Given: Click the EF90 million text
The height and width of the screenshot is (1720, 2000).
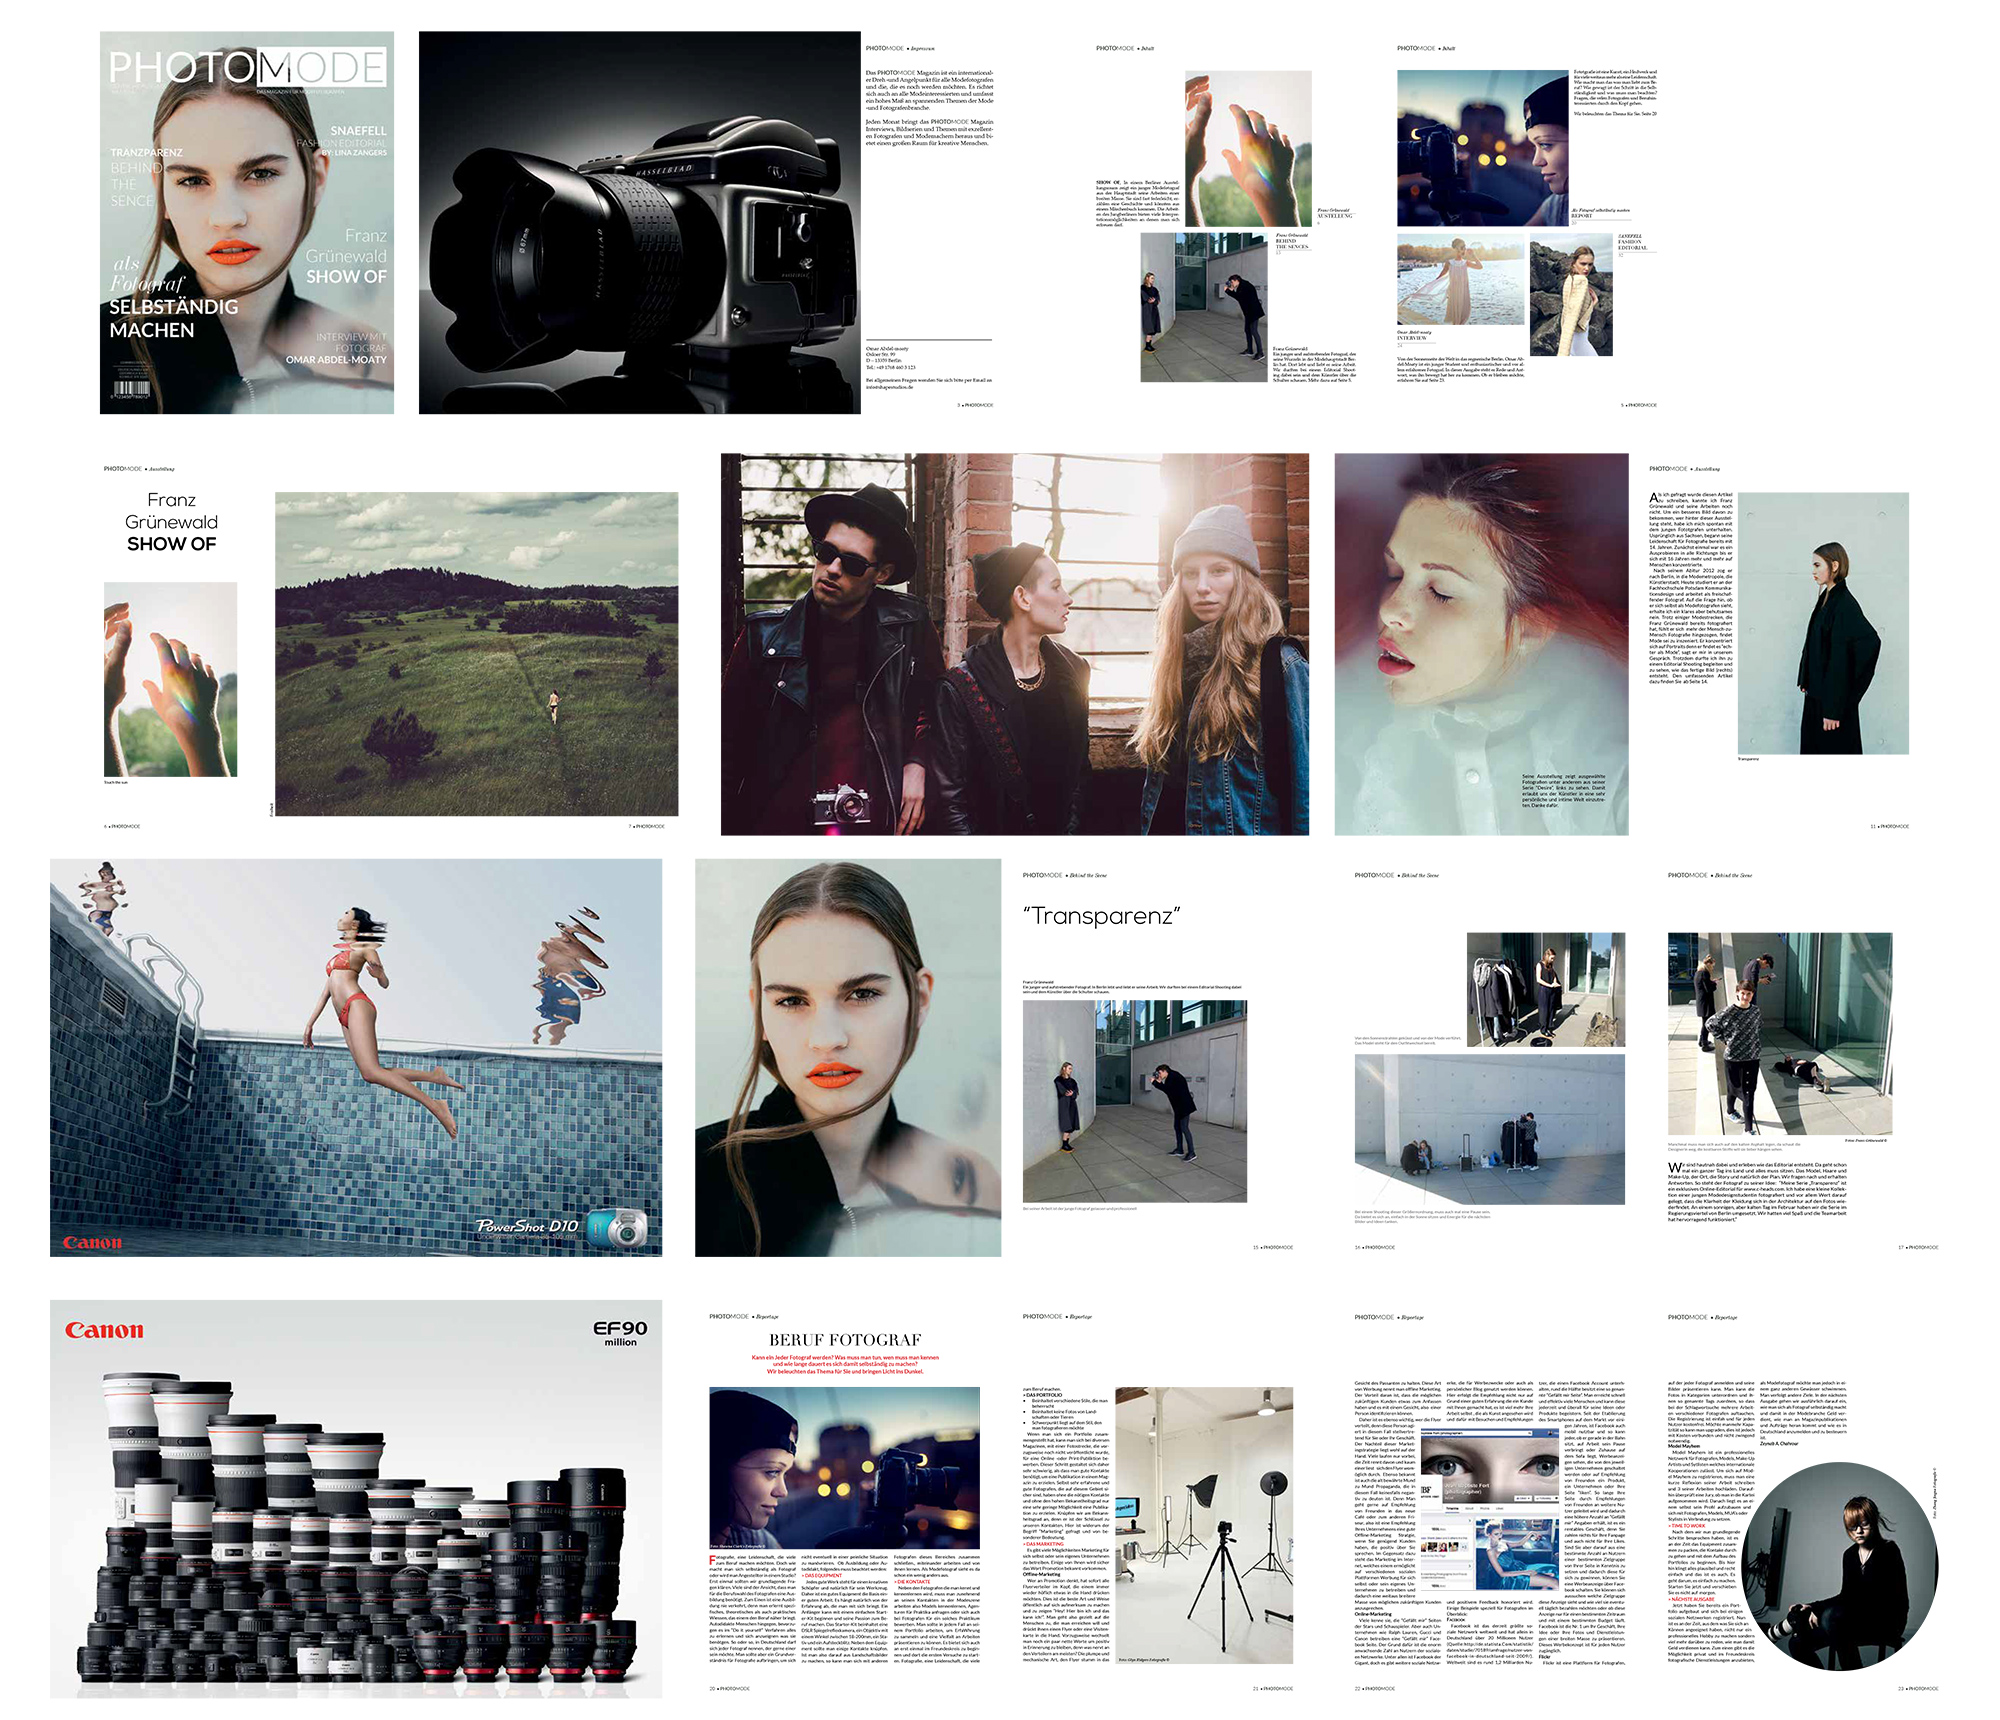Looking at the screenshot, I should 620,1333.
